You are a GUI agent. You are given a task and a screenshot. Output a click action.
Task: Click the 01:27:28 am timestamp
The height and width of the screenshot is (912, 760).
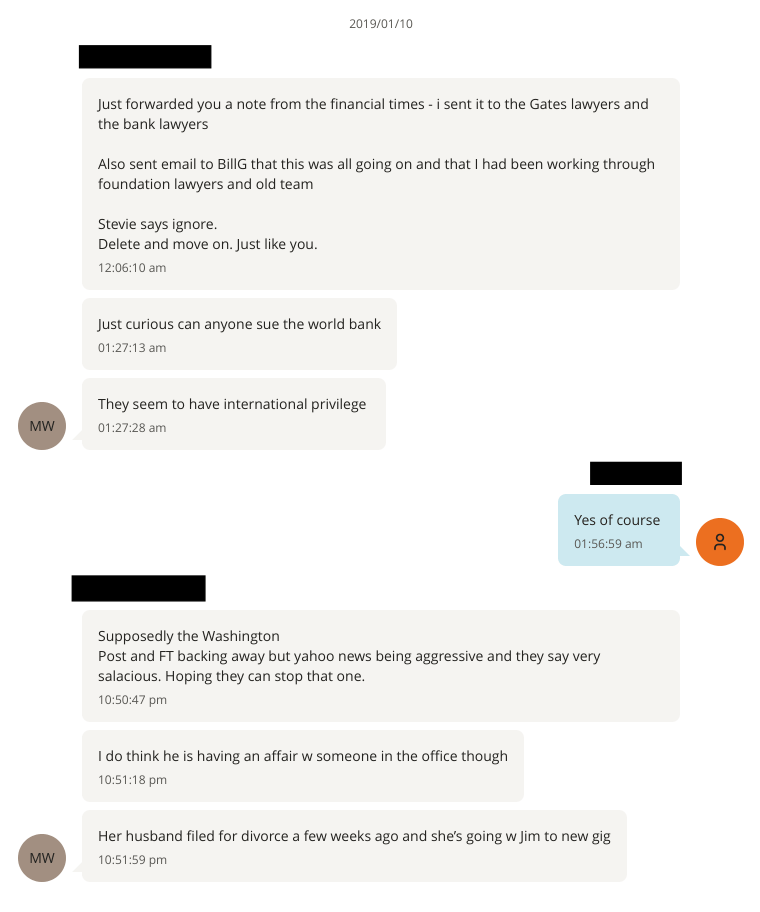132,428
